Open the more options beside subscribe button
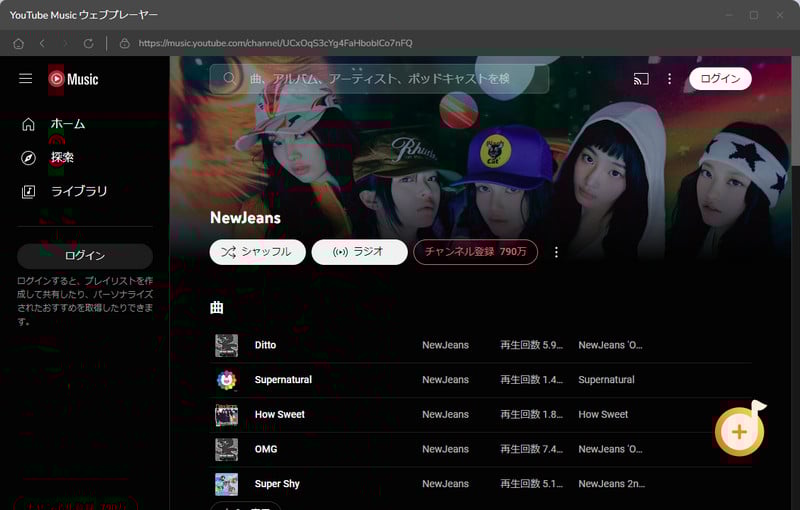800x510 pixels. (556, 252)
